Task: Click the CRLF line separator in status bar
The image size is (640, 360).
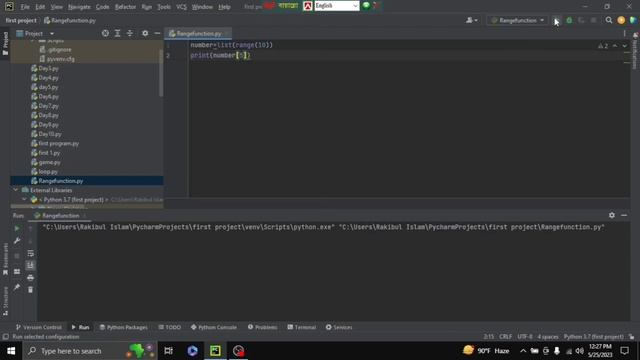Action: point(505,337)
